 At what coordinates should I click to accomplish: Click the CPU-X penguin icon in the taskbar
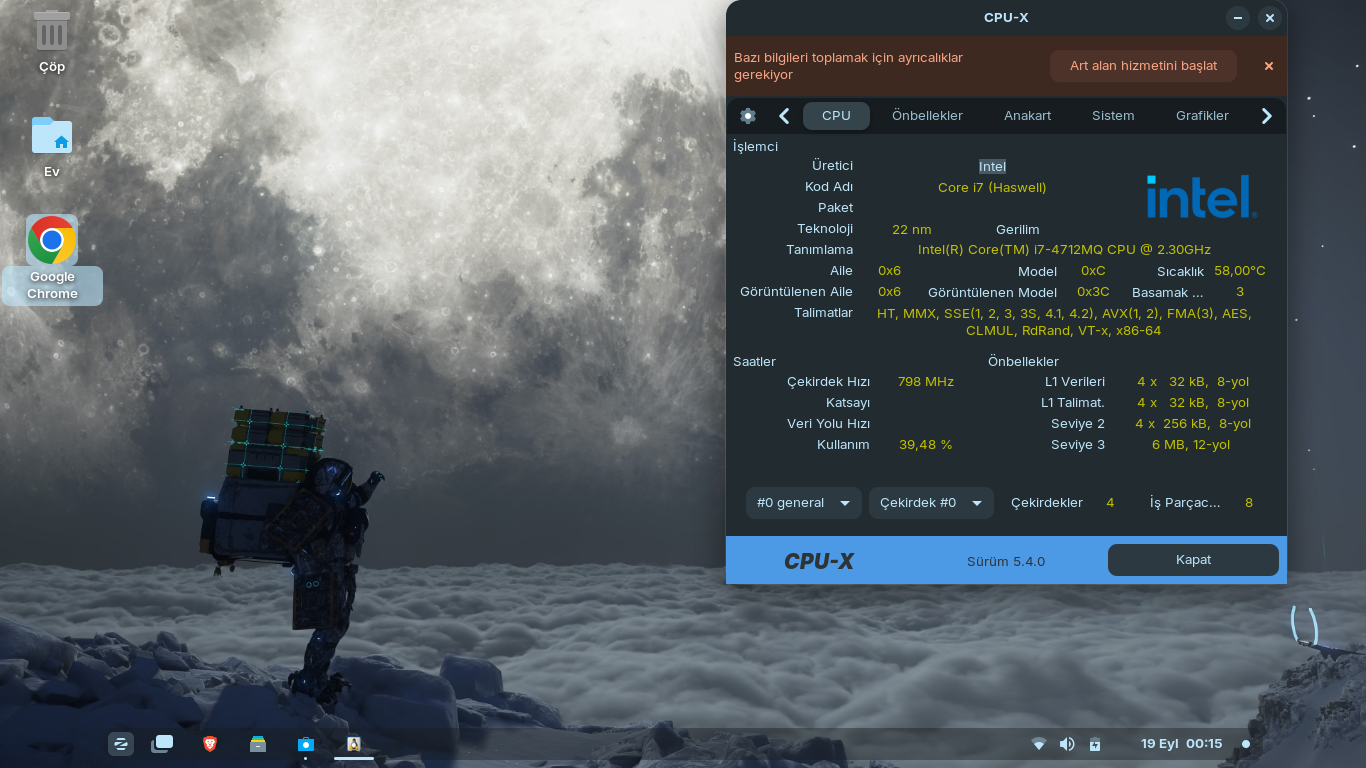[x=353, y=744]
